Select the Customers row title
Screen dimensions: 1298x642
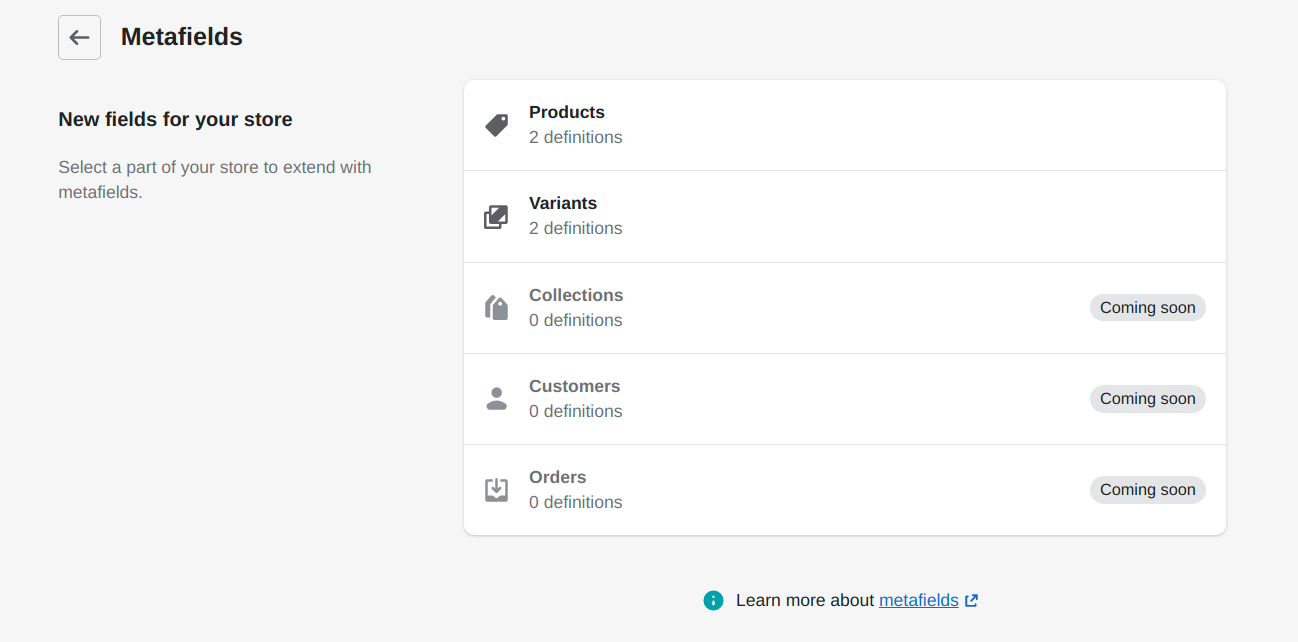tap(574, 386)
